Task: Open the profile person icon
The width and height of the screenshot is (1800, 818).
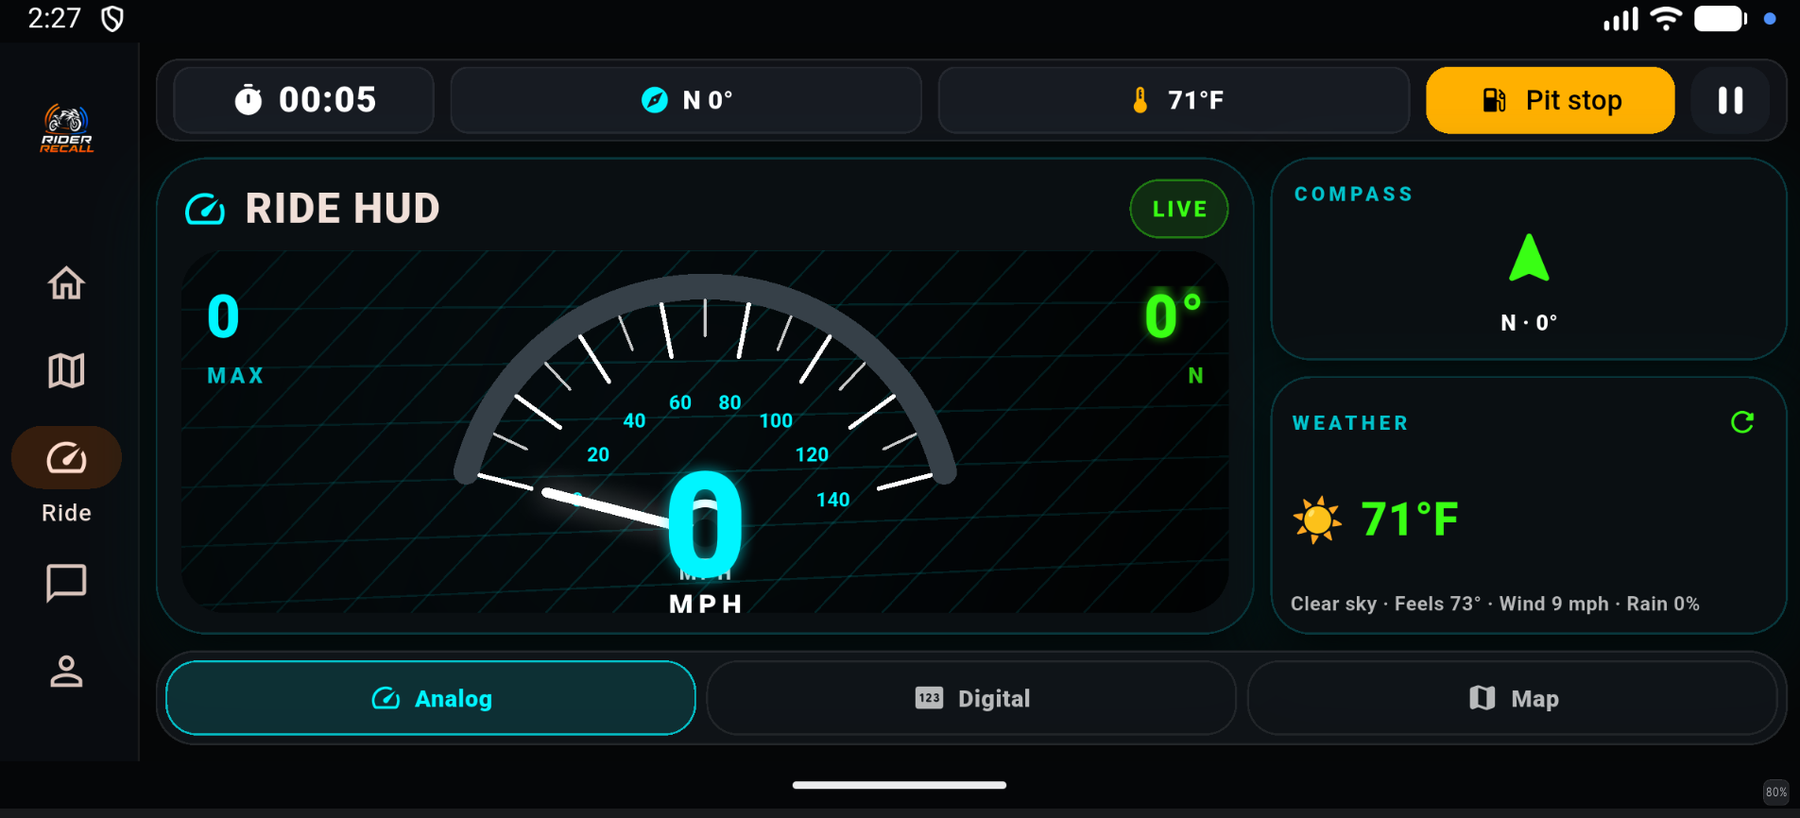Action: click(x=66, y=671)
